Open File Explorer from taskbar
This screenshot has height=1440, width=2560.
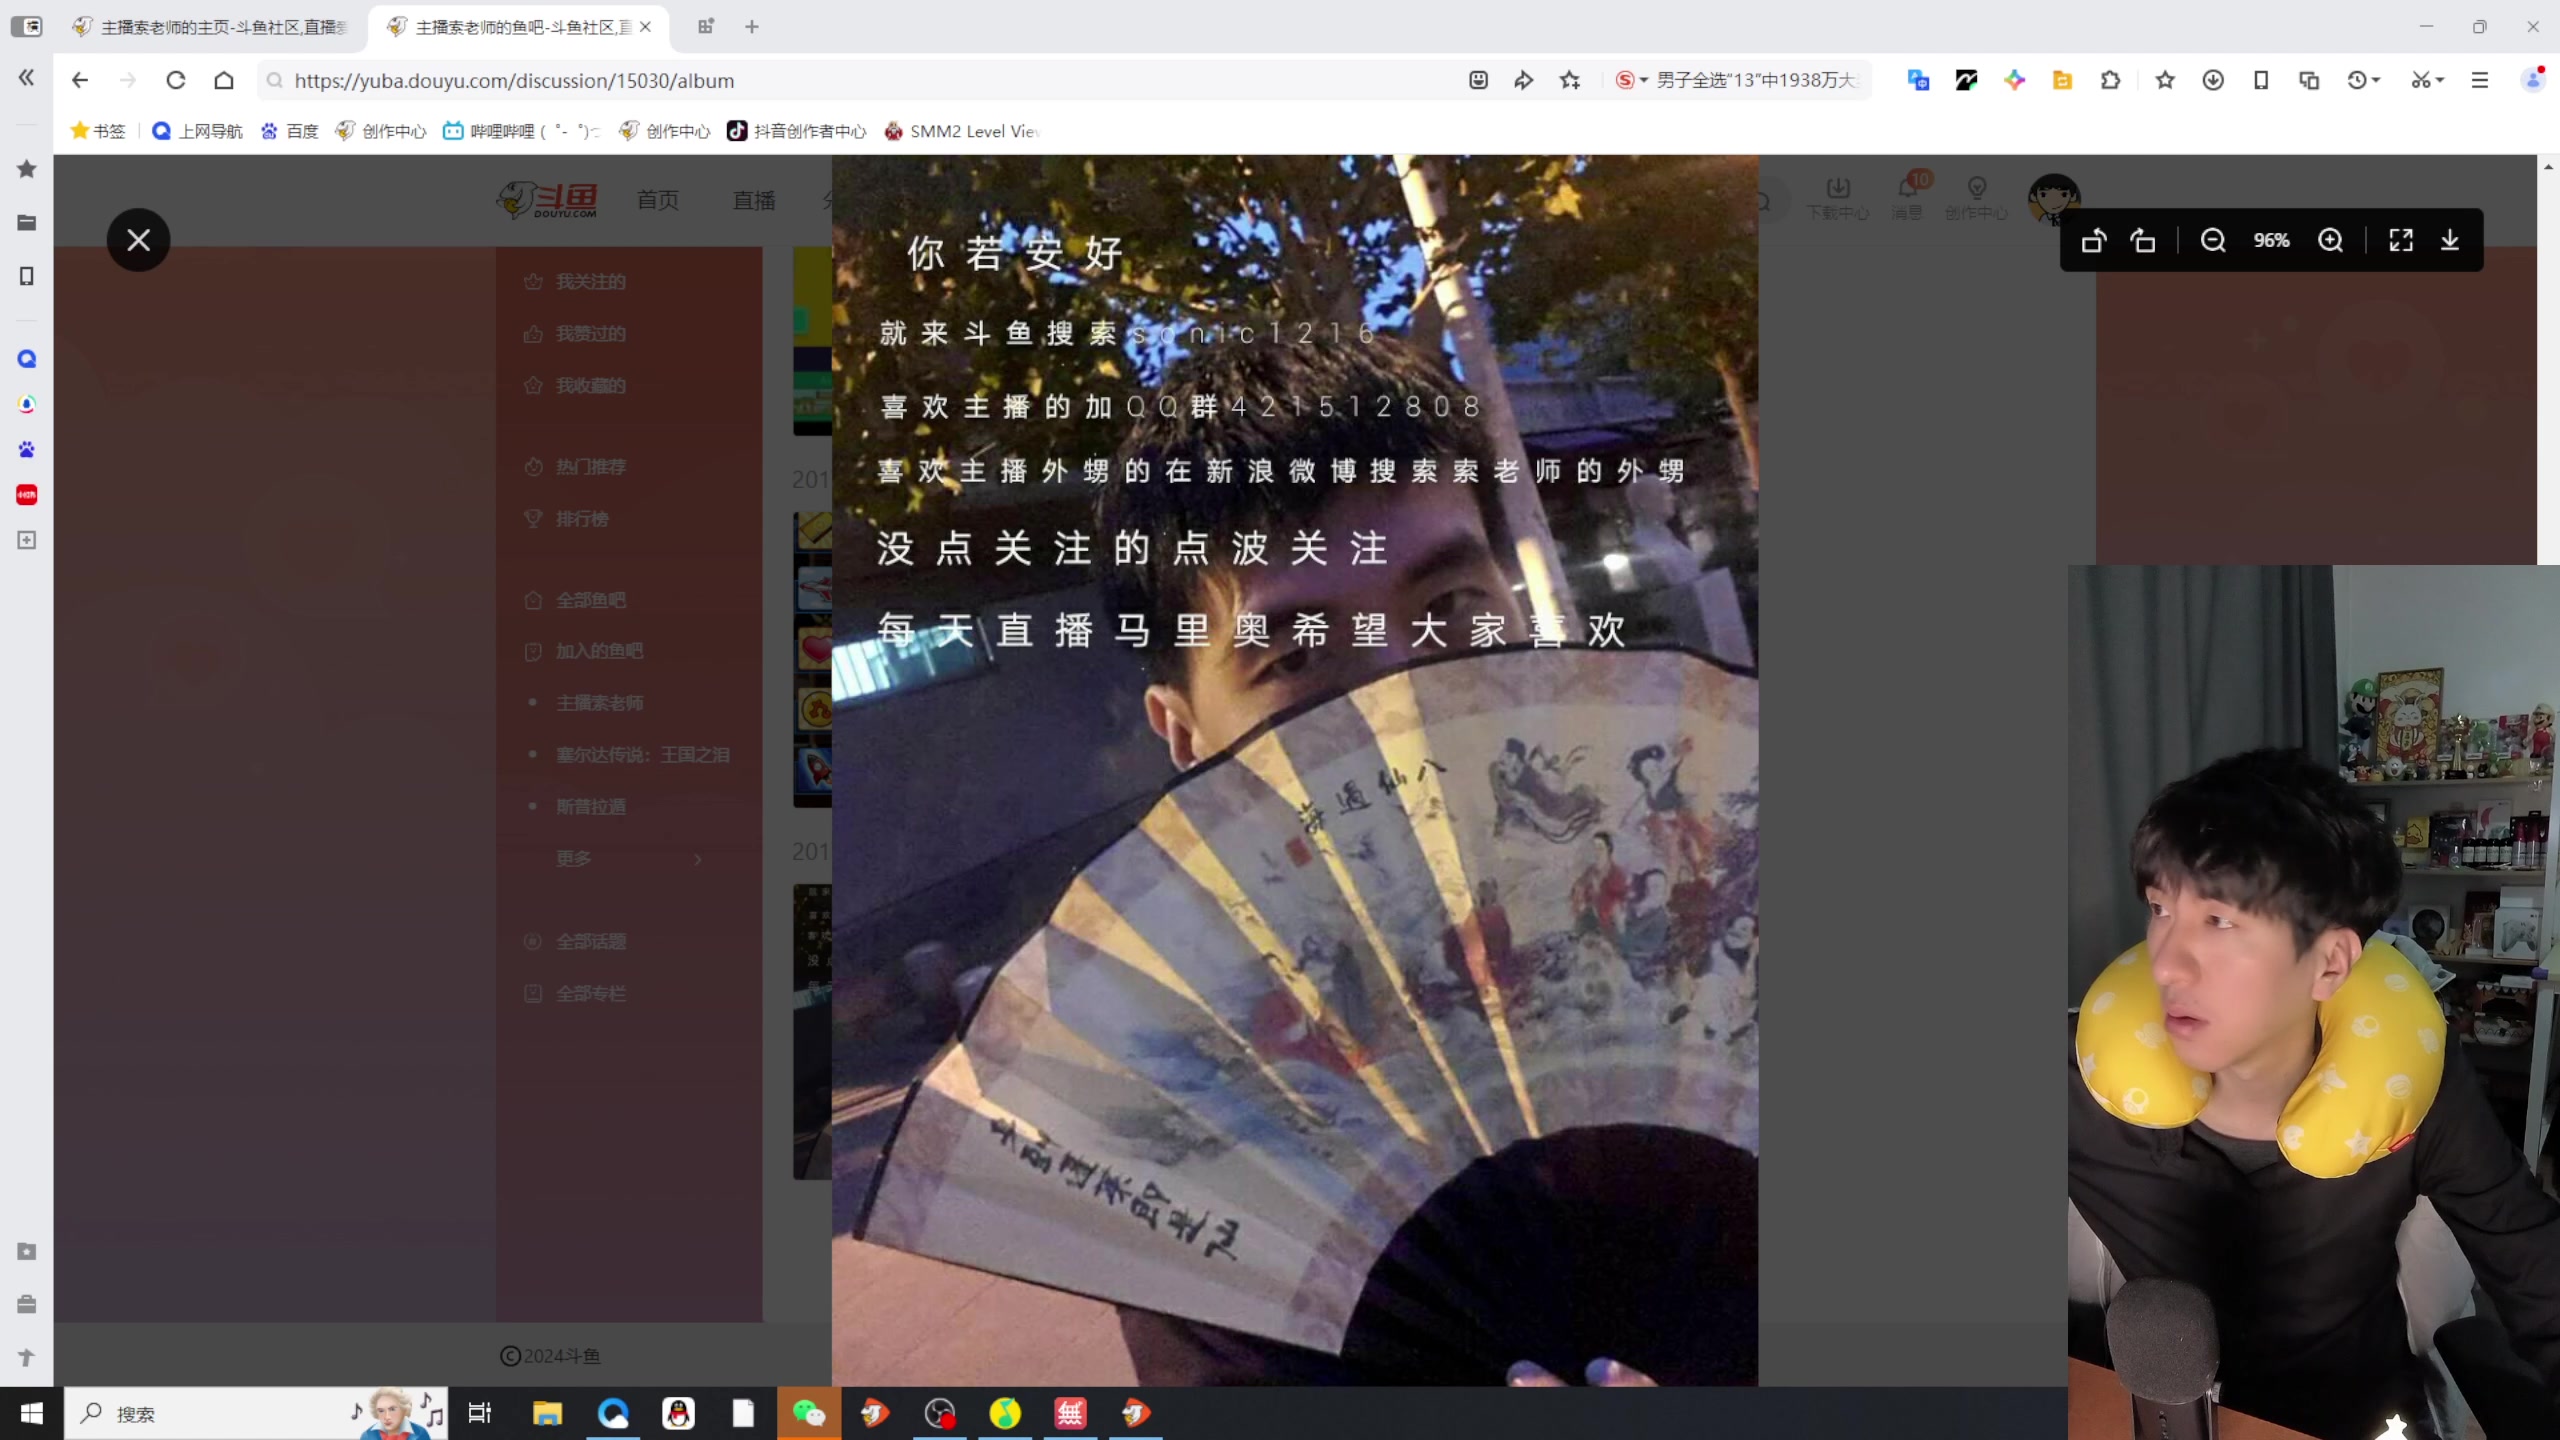click(x=547, y=1413)
